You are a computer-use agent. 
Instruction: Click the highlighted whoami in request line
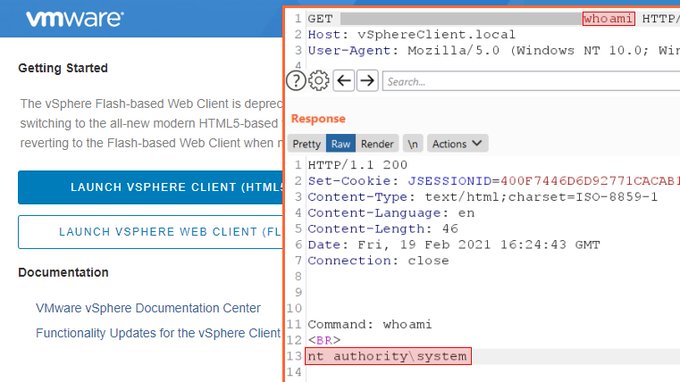[608, 19]
